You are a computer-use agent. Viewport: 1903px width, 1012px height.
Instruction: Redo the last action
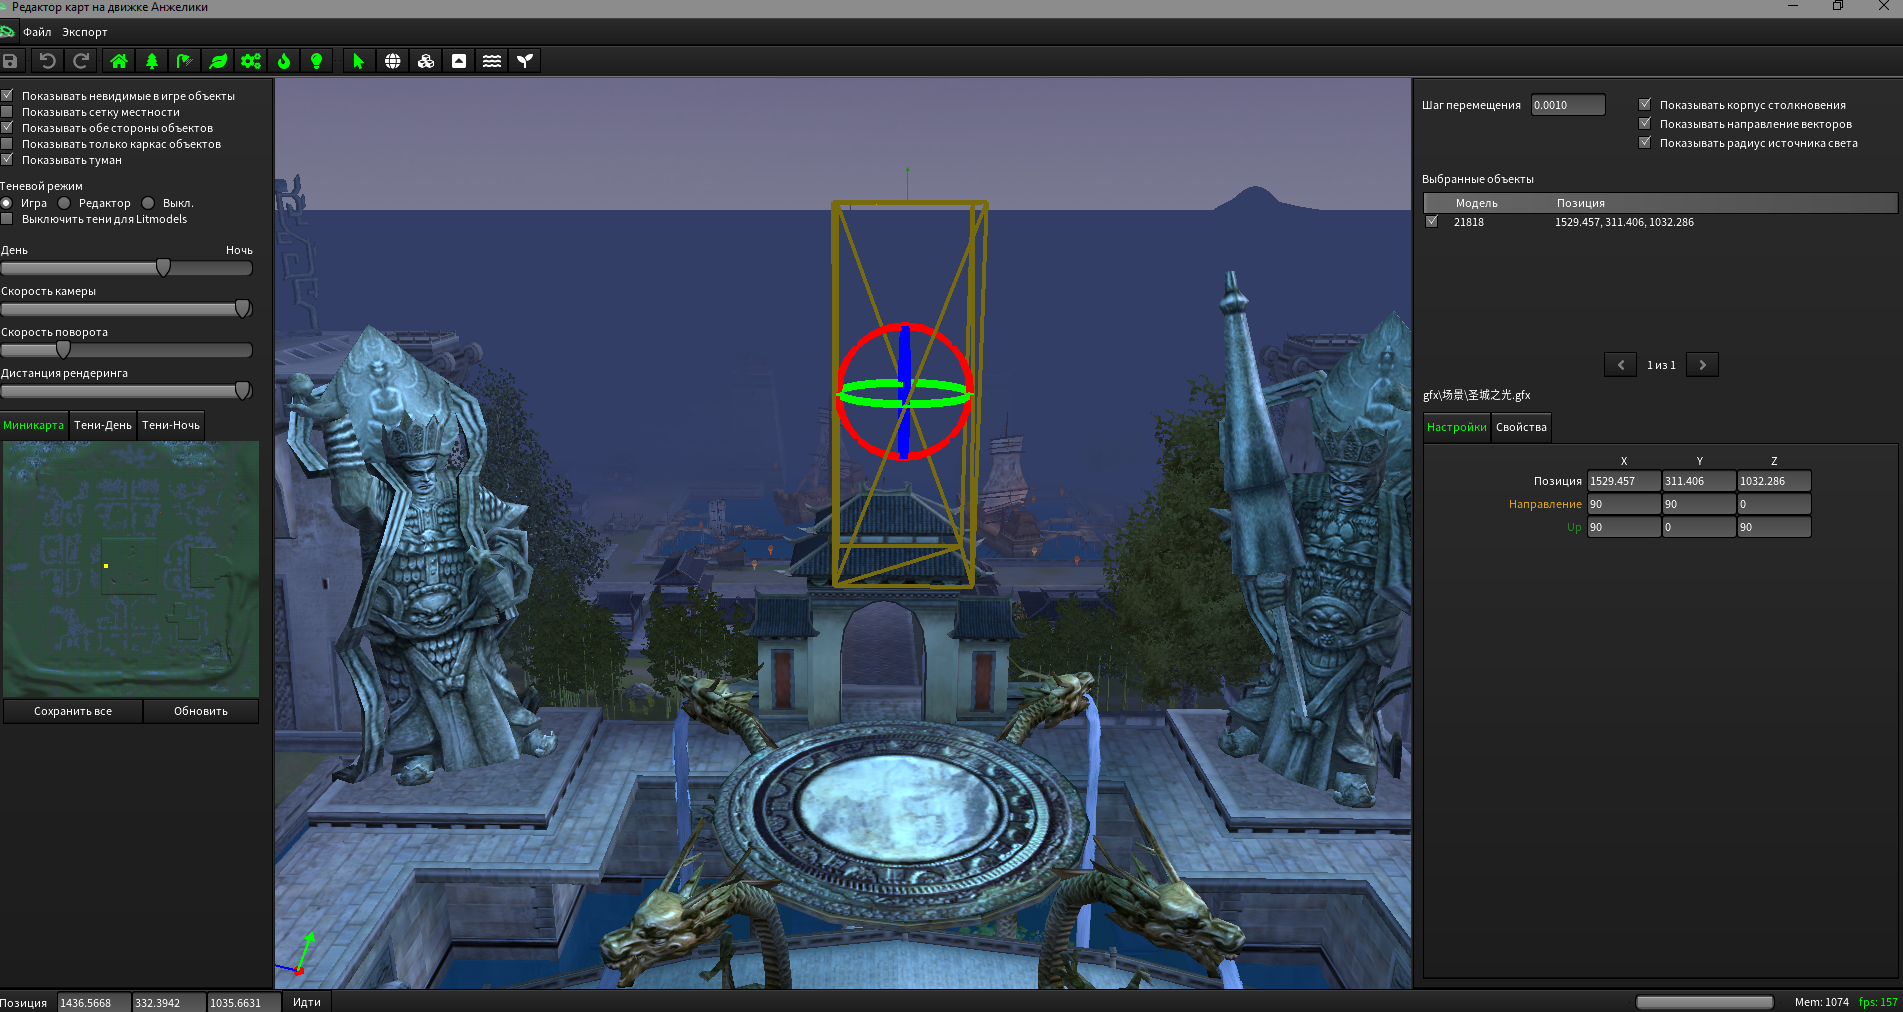pos(81,61)
